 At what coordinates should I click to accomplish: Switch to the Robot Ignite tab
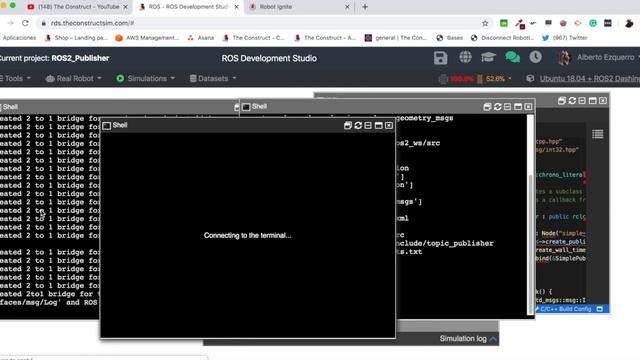click(x=299, y=7)
